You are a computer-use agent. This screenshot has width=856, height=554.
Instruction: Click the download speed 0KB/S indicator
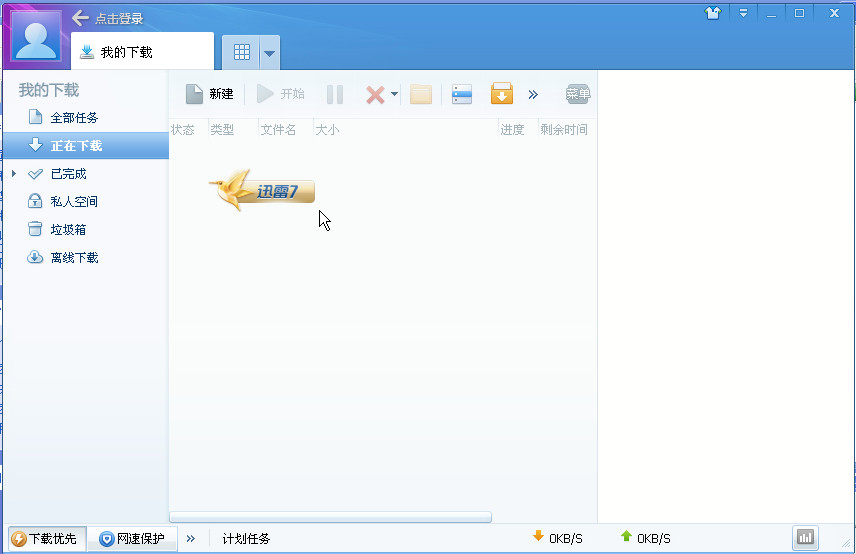[557, 538]
